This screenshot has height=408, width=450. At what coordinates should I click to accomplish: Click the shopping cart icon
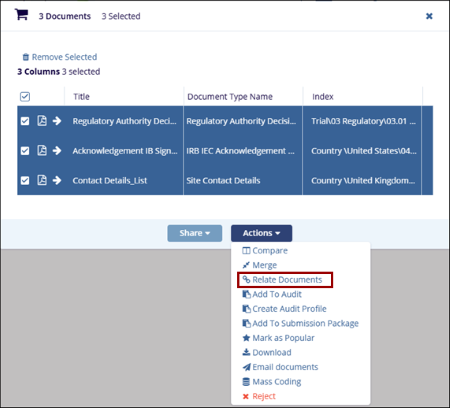[x=21, y=15]
